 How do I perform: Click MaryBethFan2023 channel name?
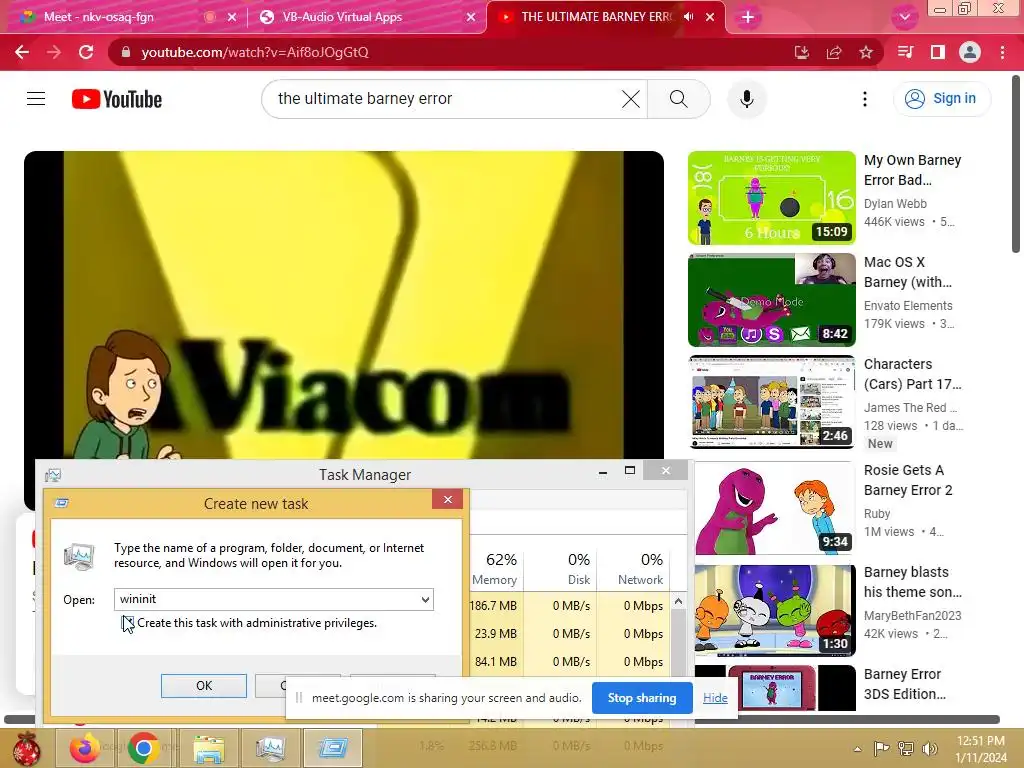[x=912, y=615]
